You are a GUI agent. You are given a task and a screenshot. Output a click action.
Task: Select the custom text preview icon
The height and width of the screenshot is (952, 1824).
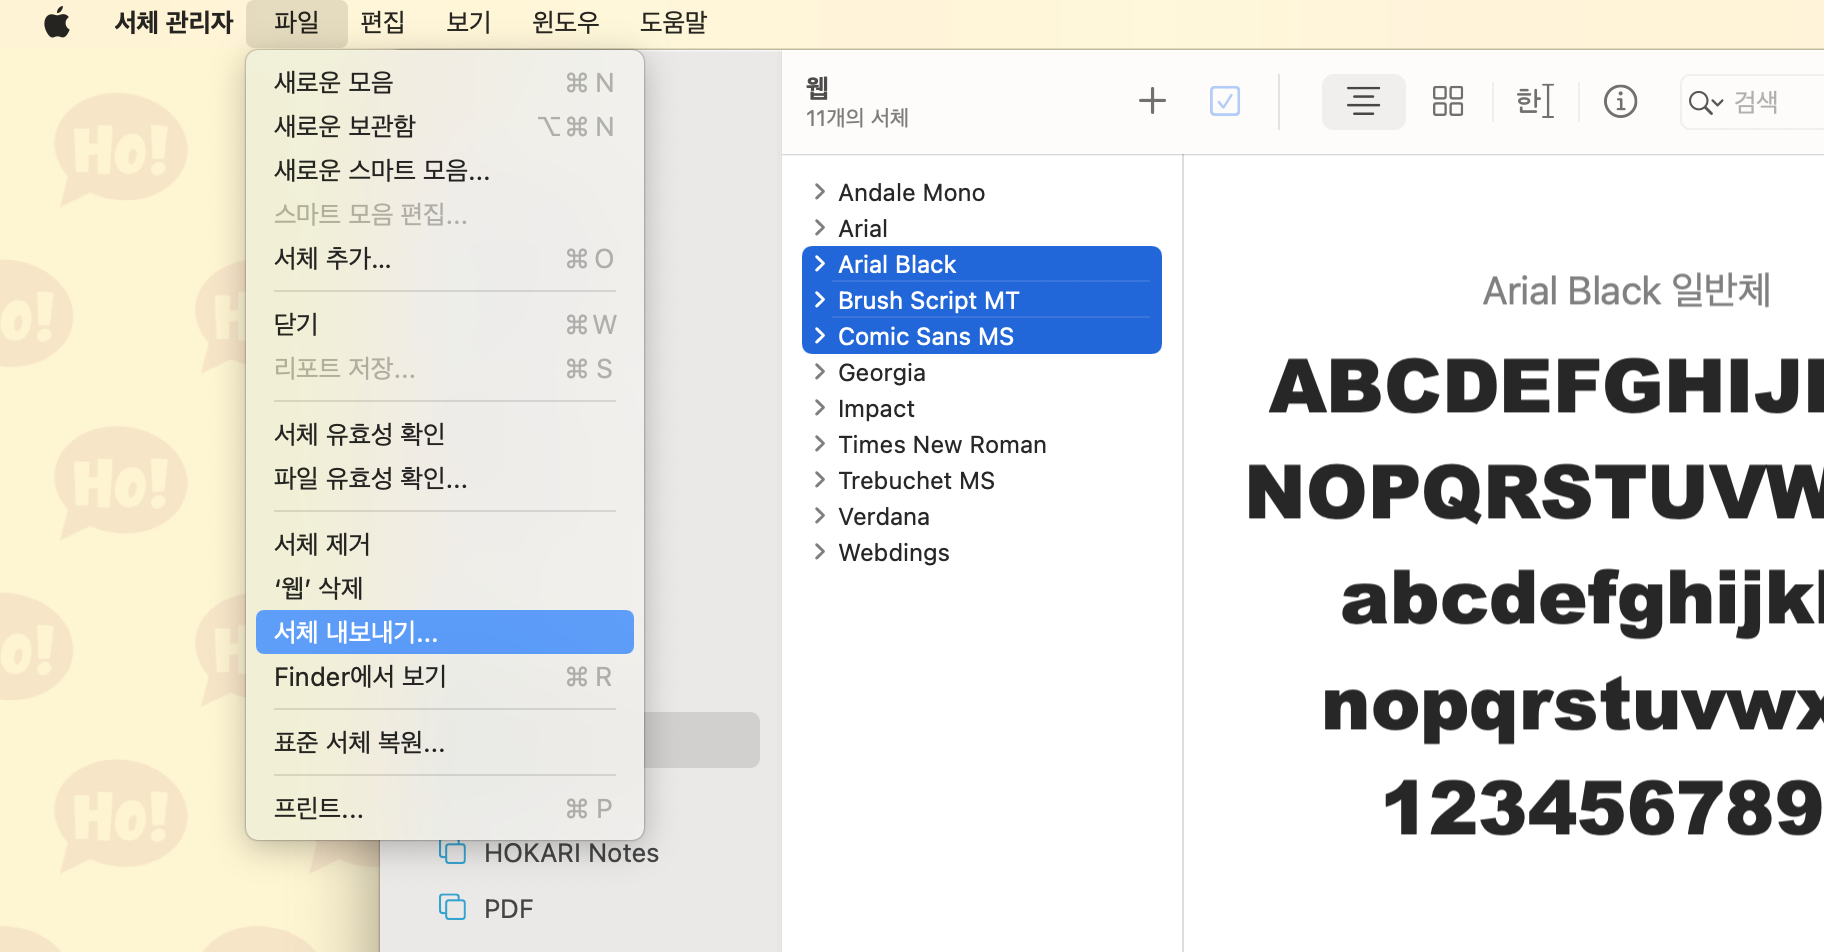pos(1535,101)
